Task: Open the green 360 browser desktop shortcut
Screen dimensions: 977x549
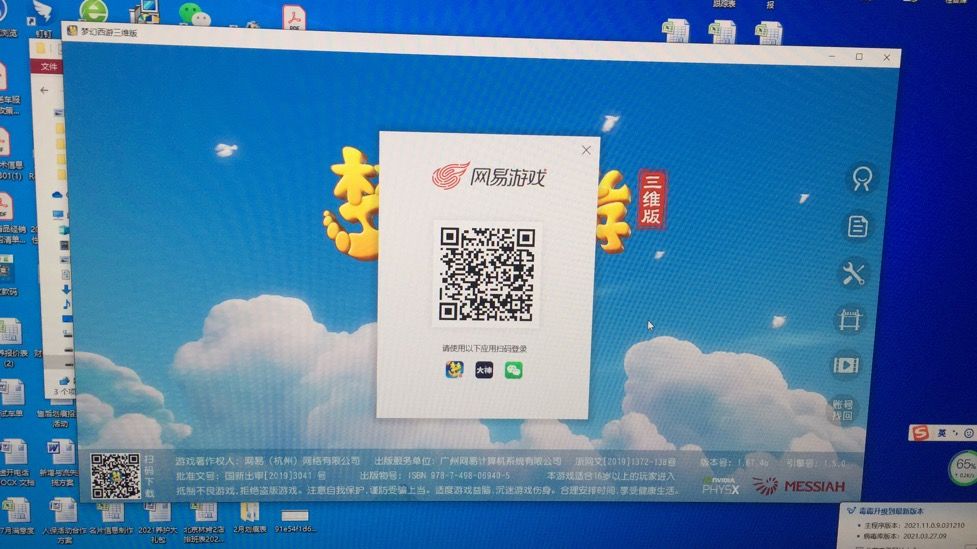Action: 93,10
